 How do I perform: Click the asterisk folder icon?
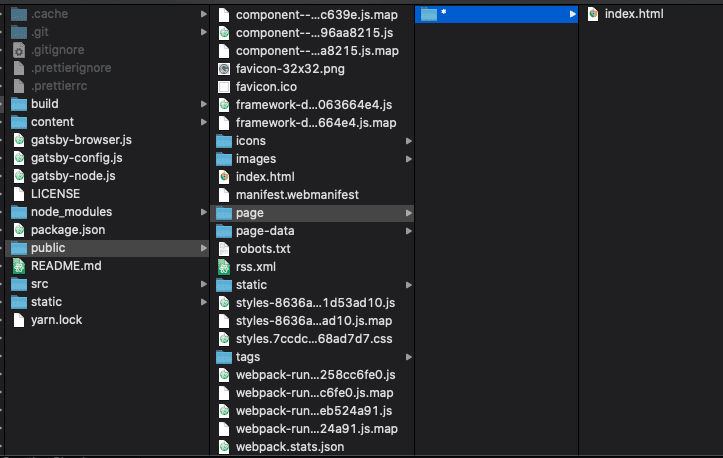(x=429, y=14)
